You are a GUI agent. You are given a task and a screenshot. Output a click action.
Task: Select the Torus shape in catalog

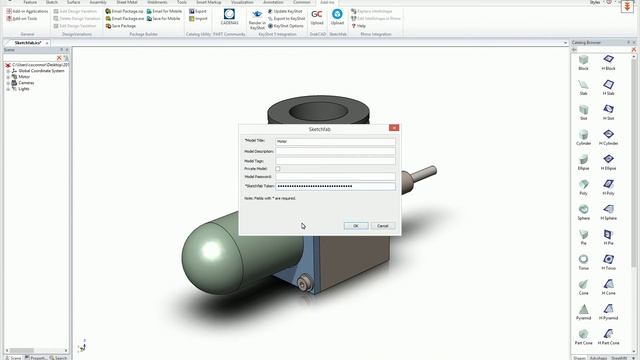[x=584, y=262]
